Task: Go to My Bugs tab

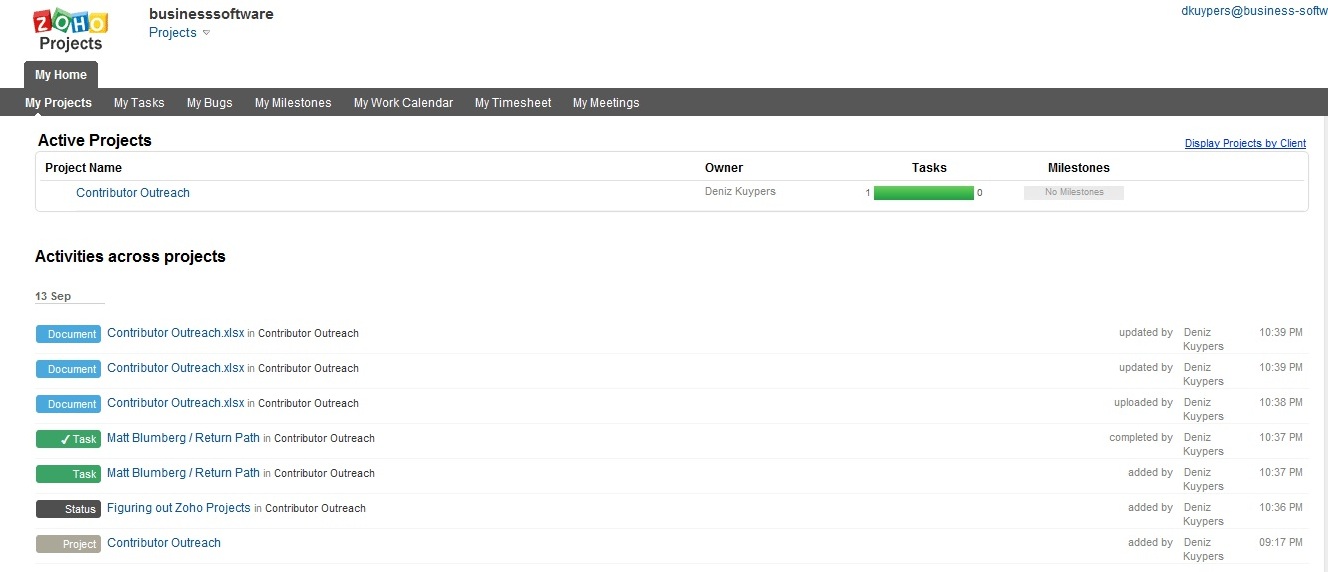Action: 210,103
